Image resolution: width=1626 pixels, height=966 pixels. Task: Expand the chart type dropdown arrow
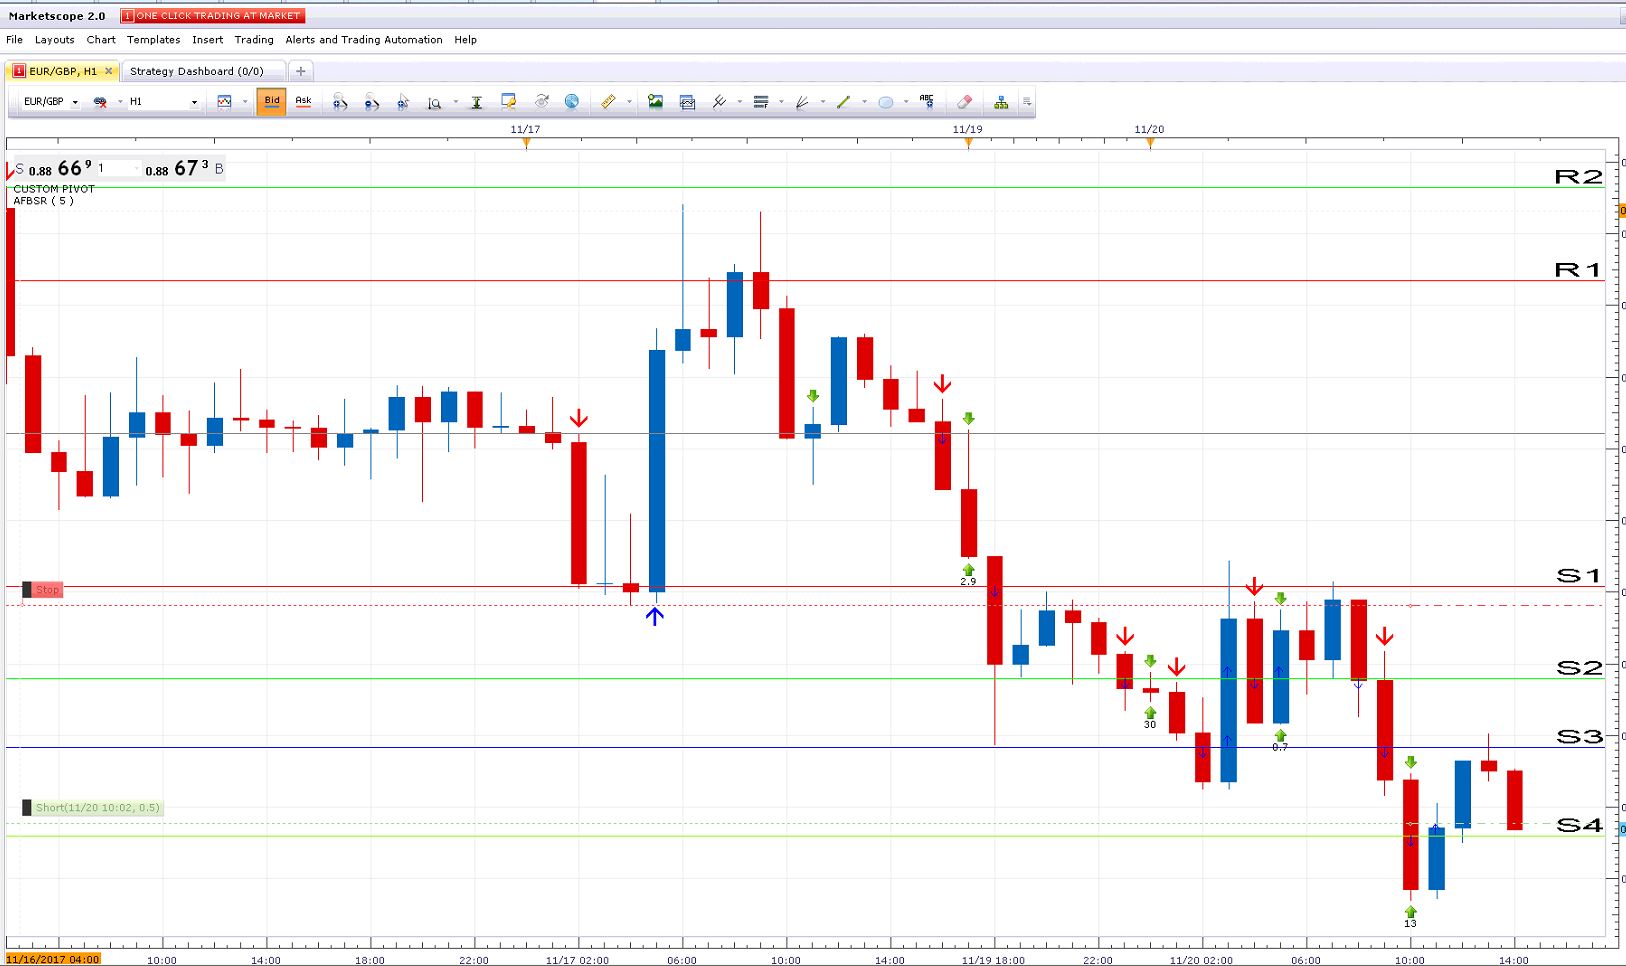(x=245, y=102)
